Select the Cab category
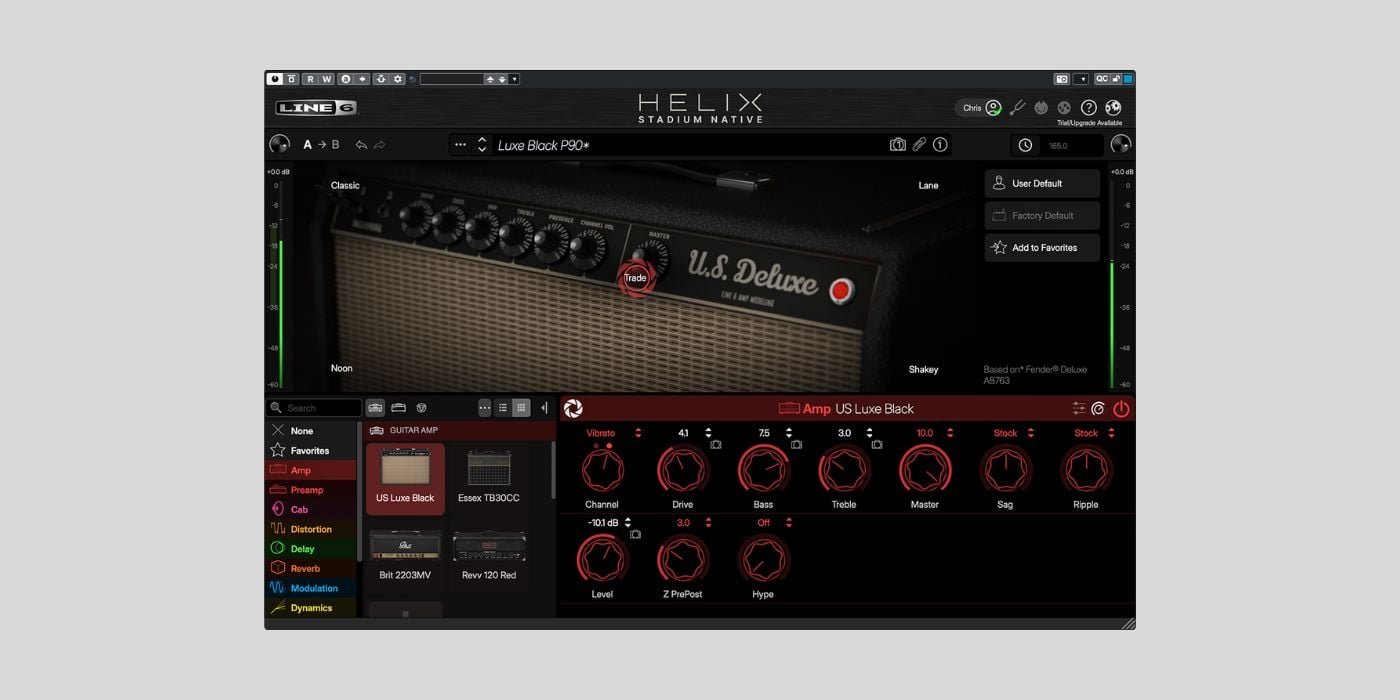1400x700 pixels. pos(311,509)
